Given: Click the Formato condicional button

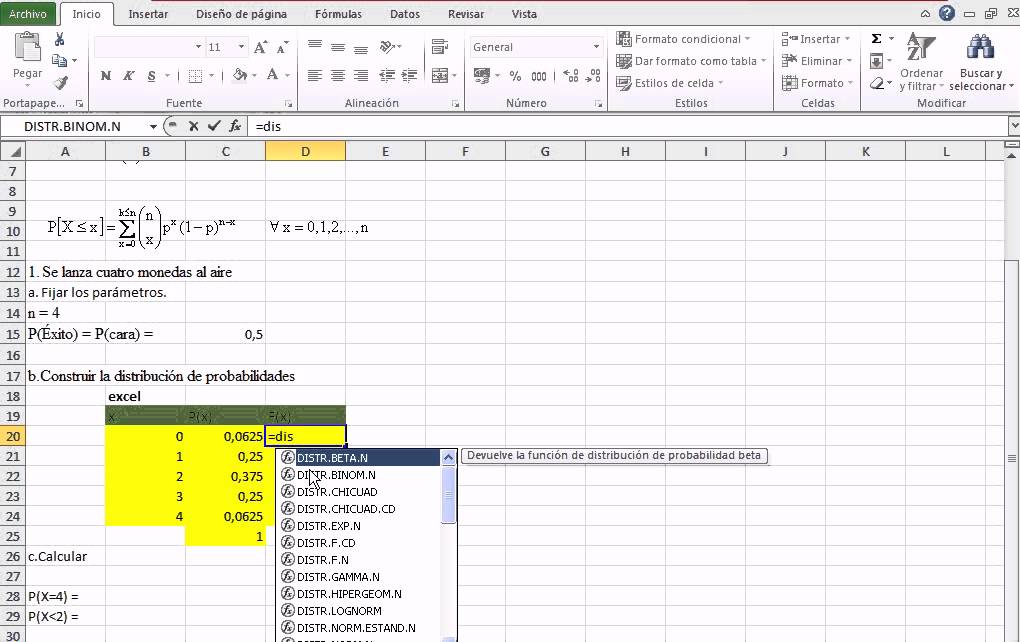Looking at the screenshot, I should (x=688, y=39).
